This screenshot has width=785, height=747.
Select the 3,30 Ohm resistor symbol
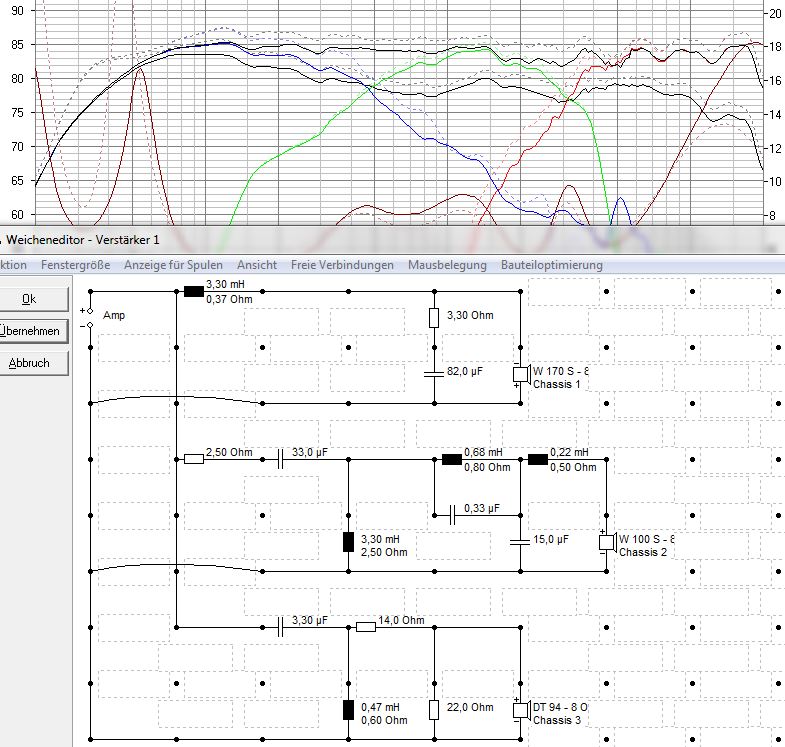pos(434,318)
